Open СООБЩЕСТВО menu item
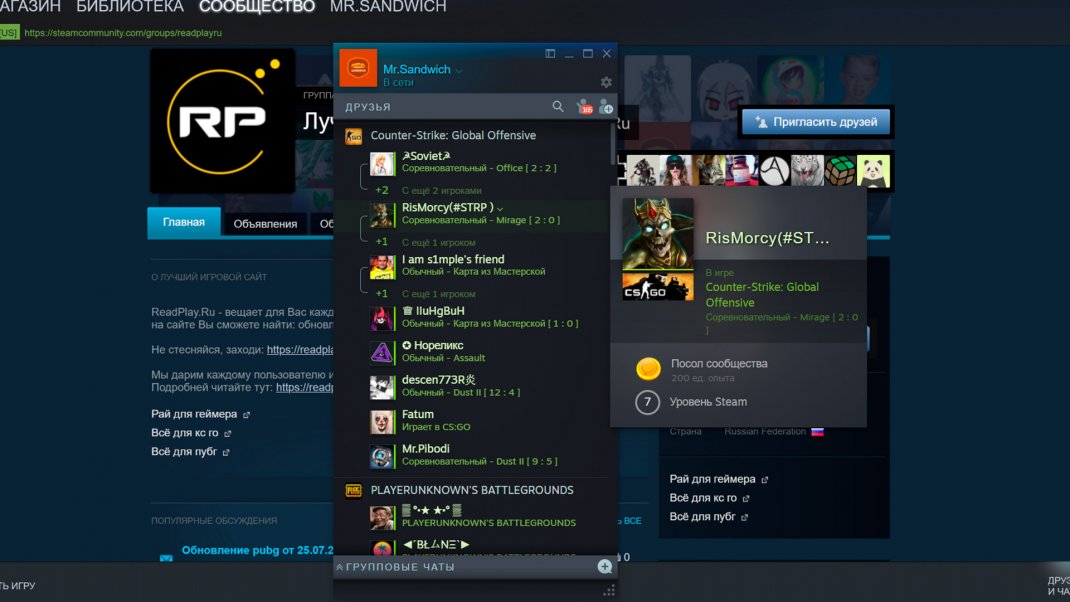Image resolution: width=1070 pixels, height=602 pixels. 257,7
